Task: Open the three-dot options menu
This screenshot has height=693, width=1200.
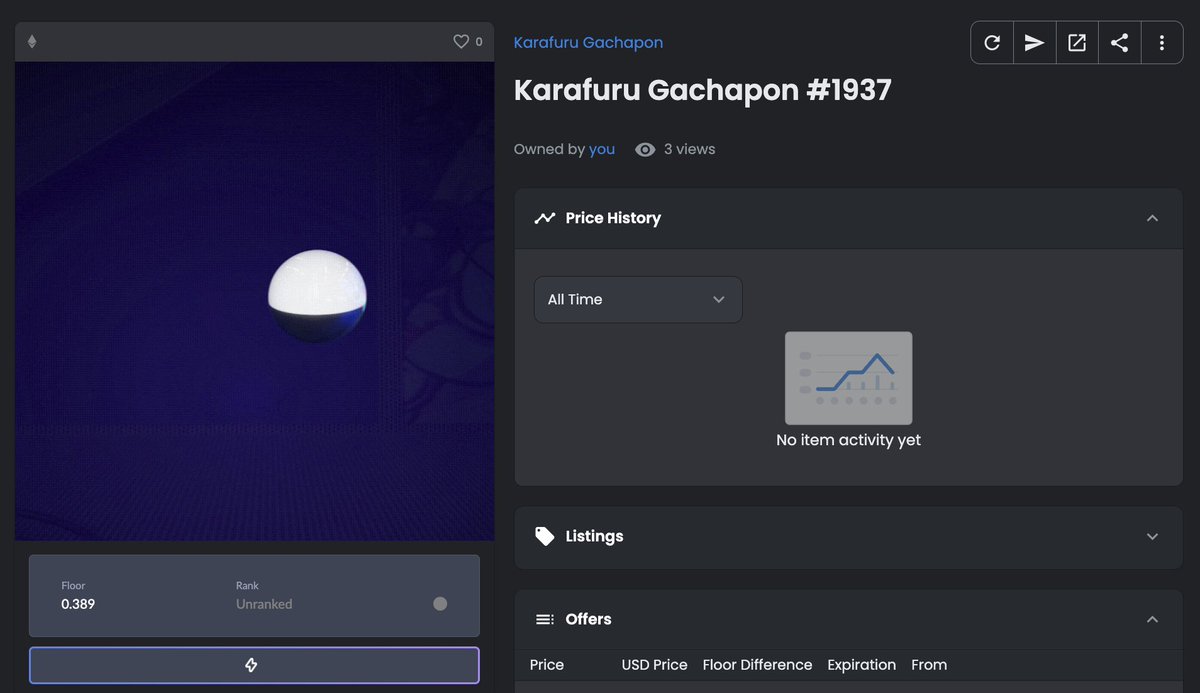Action: click(x=1161, y=42)
